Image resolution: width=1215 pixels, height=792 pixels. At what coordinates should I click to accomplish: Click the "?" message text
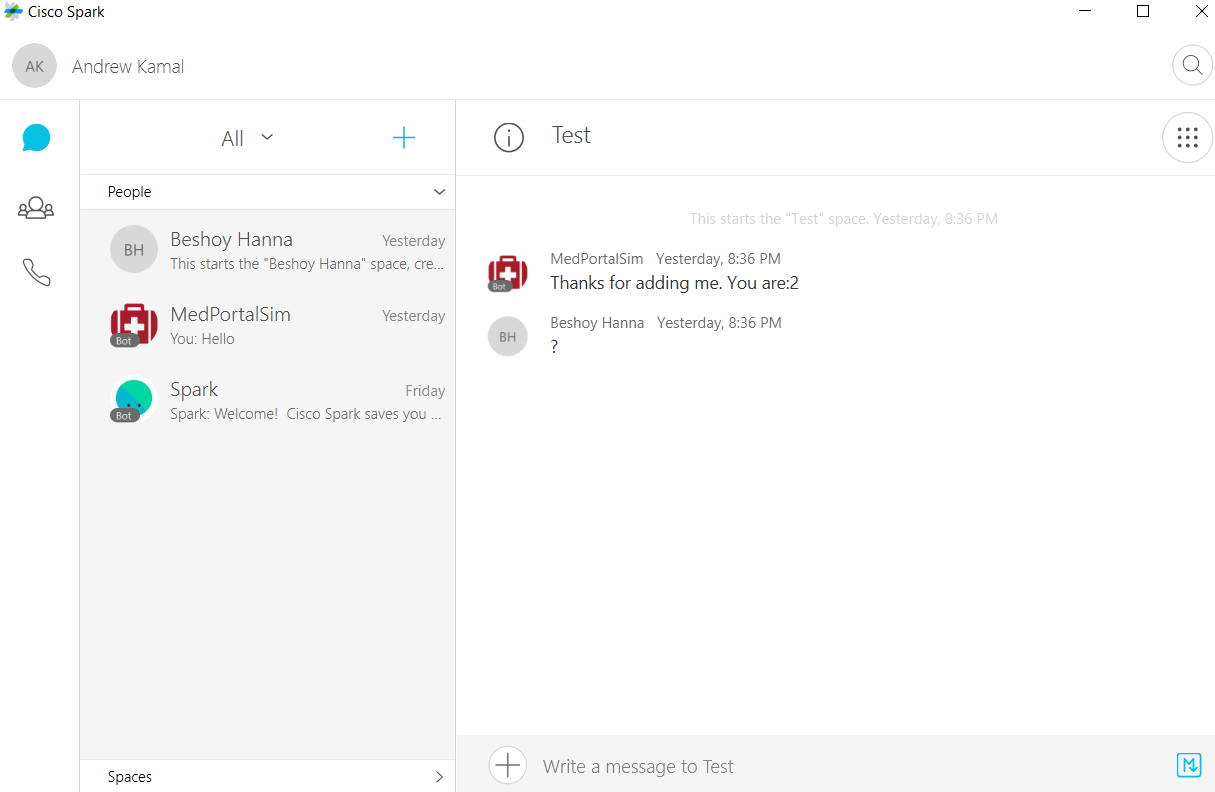click(x=554, y=347)
